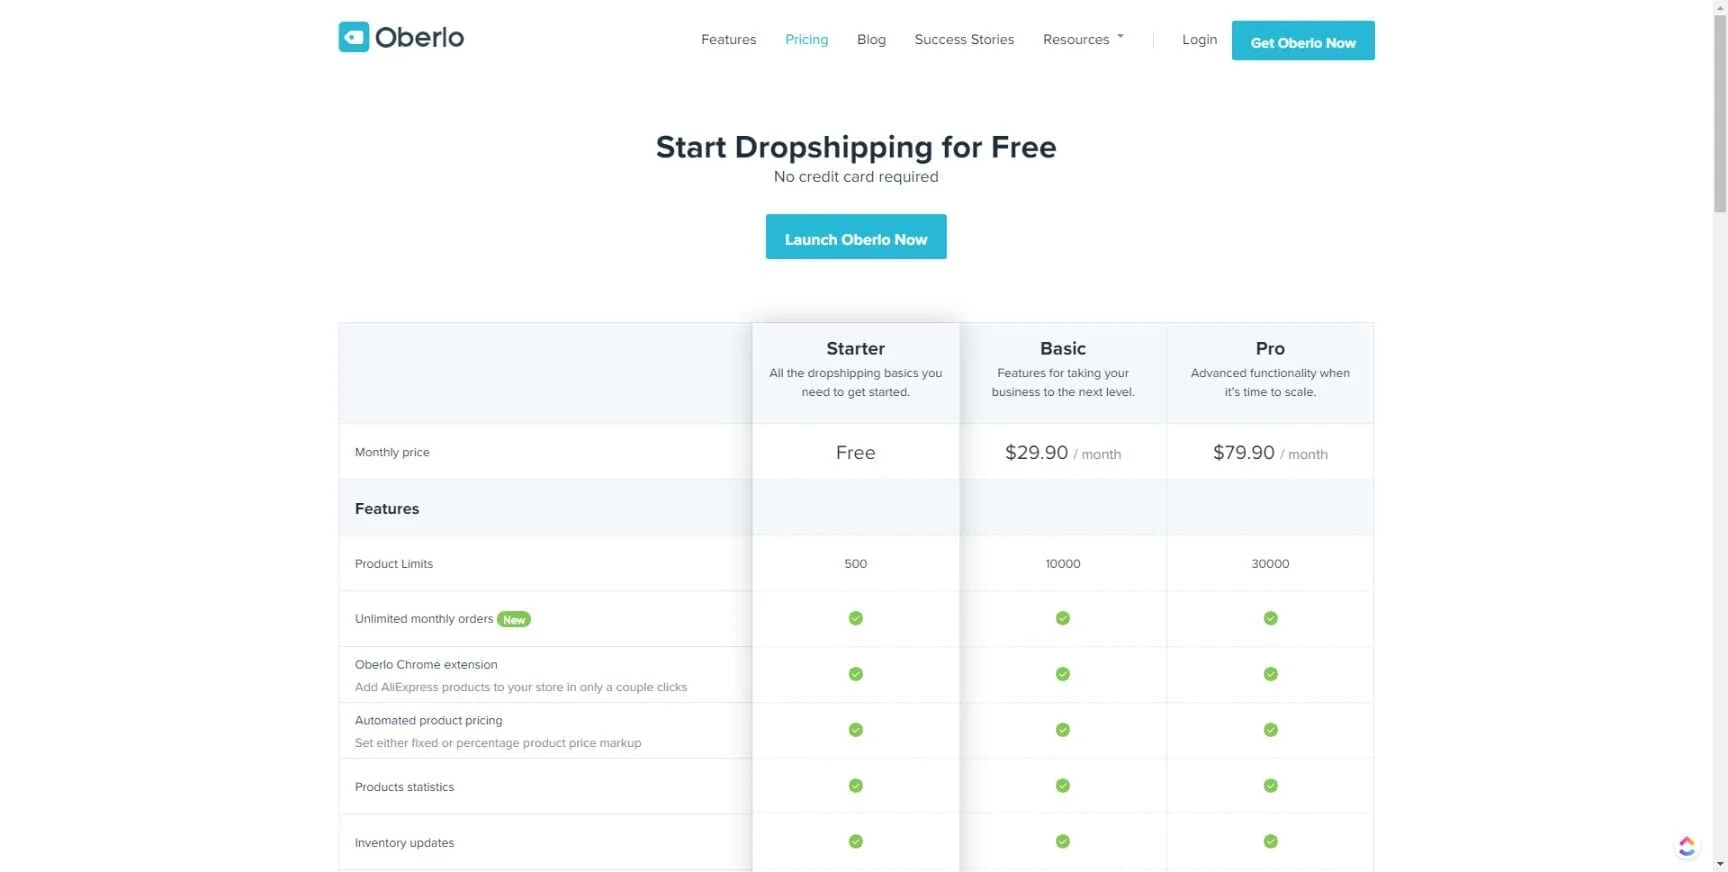1728x872 pixels.
Task: Click the Features section heading
Action: [x=387, y=509]
